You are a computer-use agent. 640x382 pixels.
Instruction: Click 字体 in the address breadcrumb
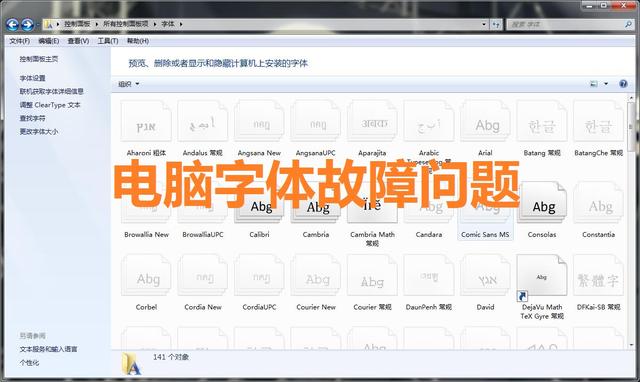[x=168, y=24]
